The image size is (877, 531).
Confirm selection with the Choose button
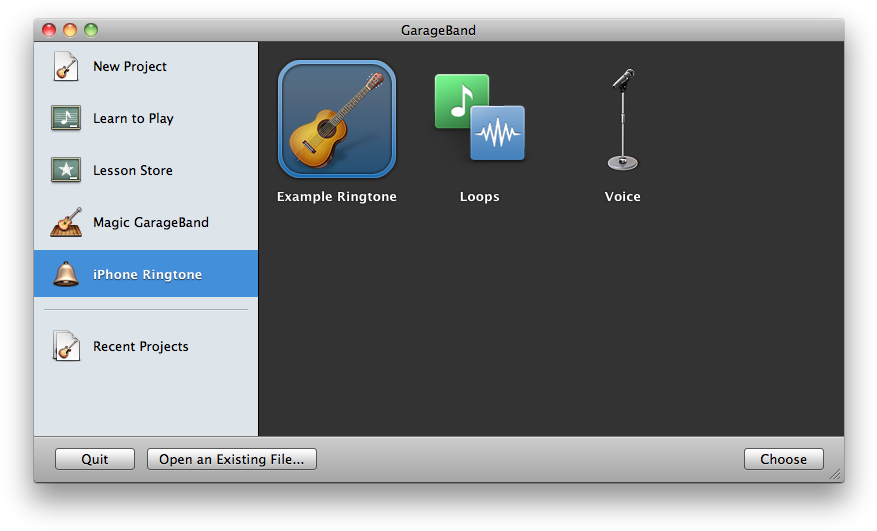point(784,459)
